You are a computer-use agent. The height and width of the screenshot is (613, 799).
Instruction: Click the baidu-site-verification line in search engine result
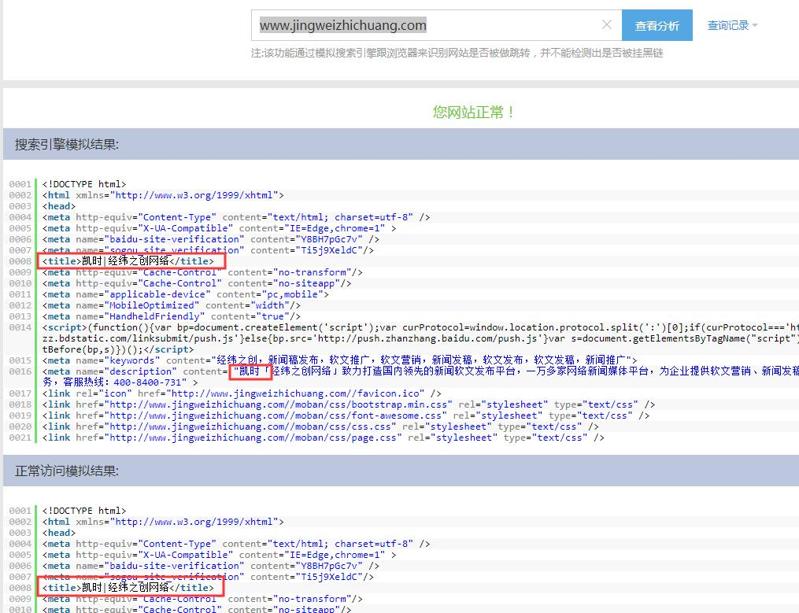pos(210,239)
